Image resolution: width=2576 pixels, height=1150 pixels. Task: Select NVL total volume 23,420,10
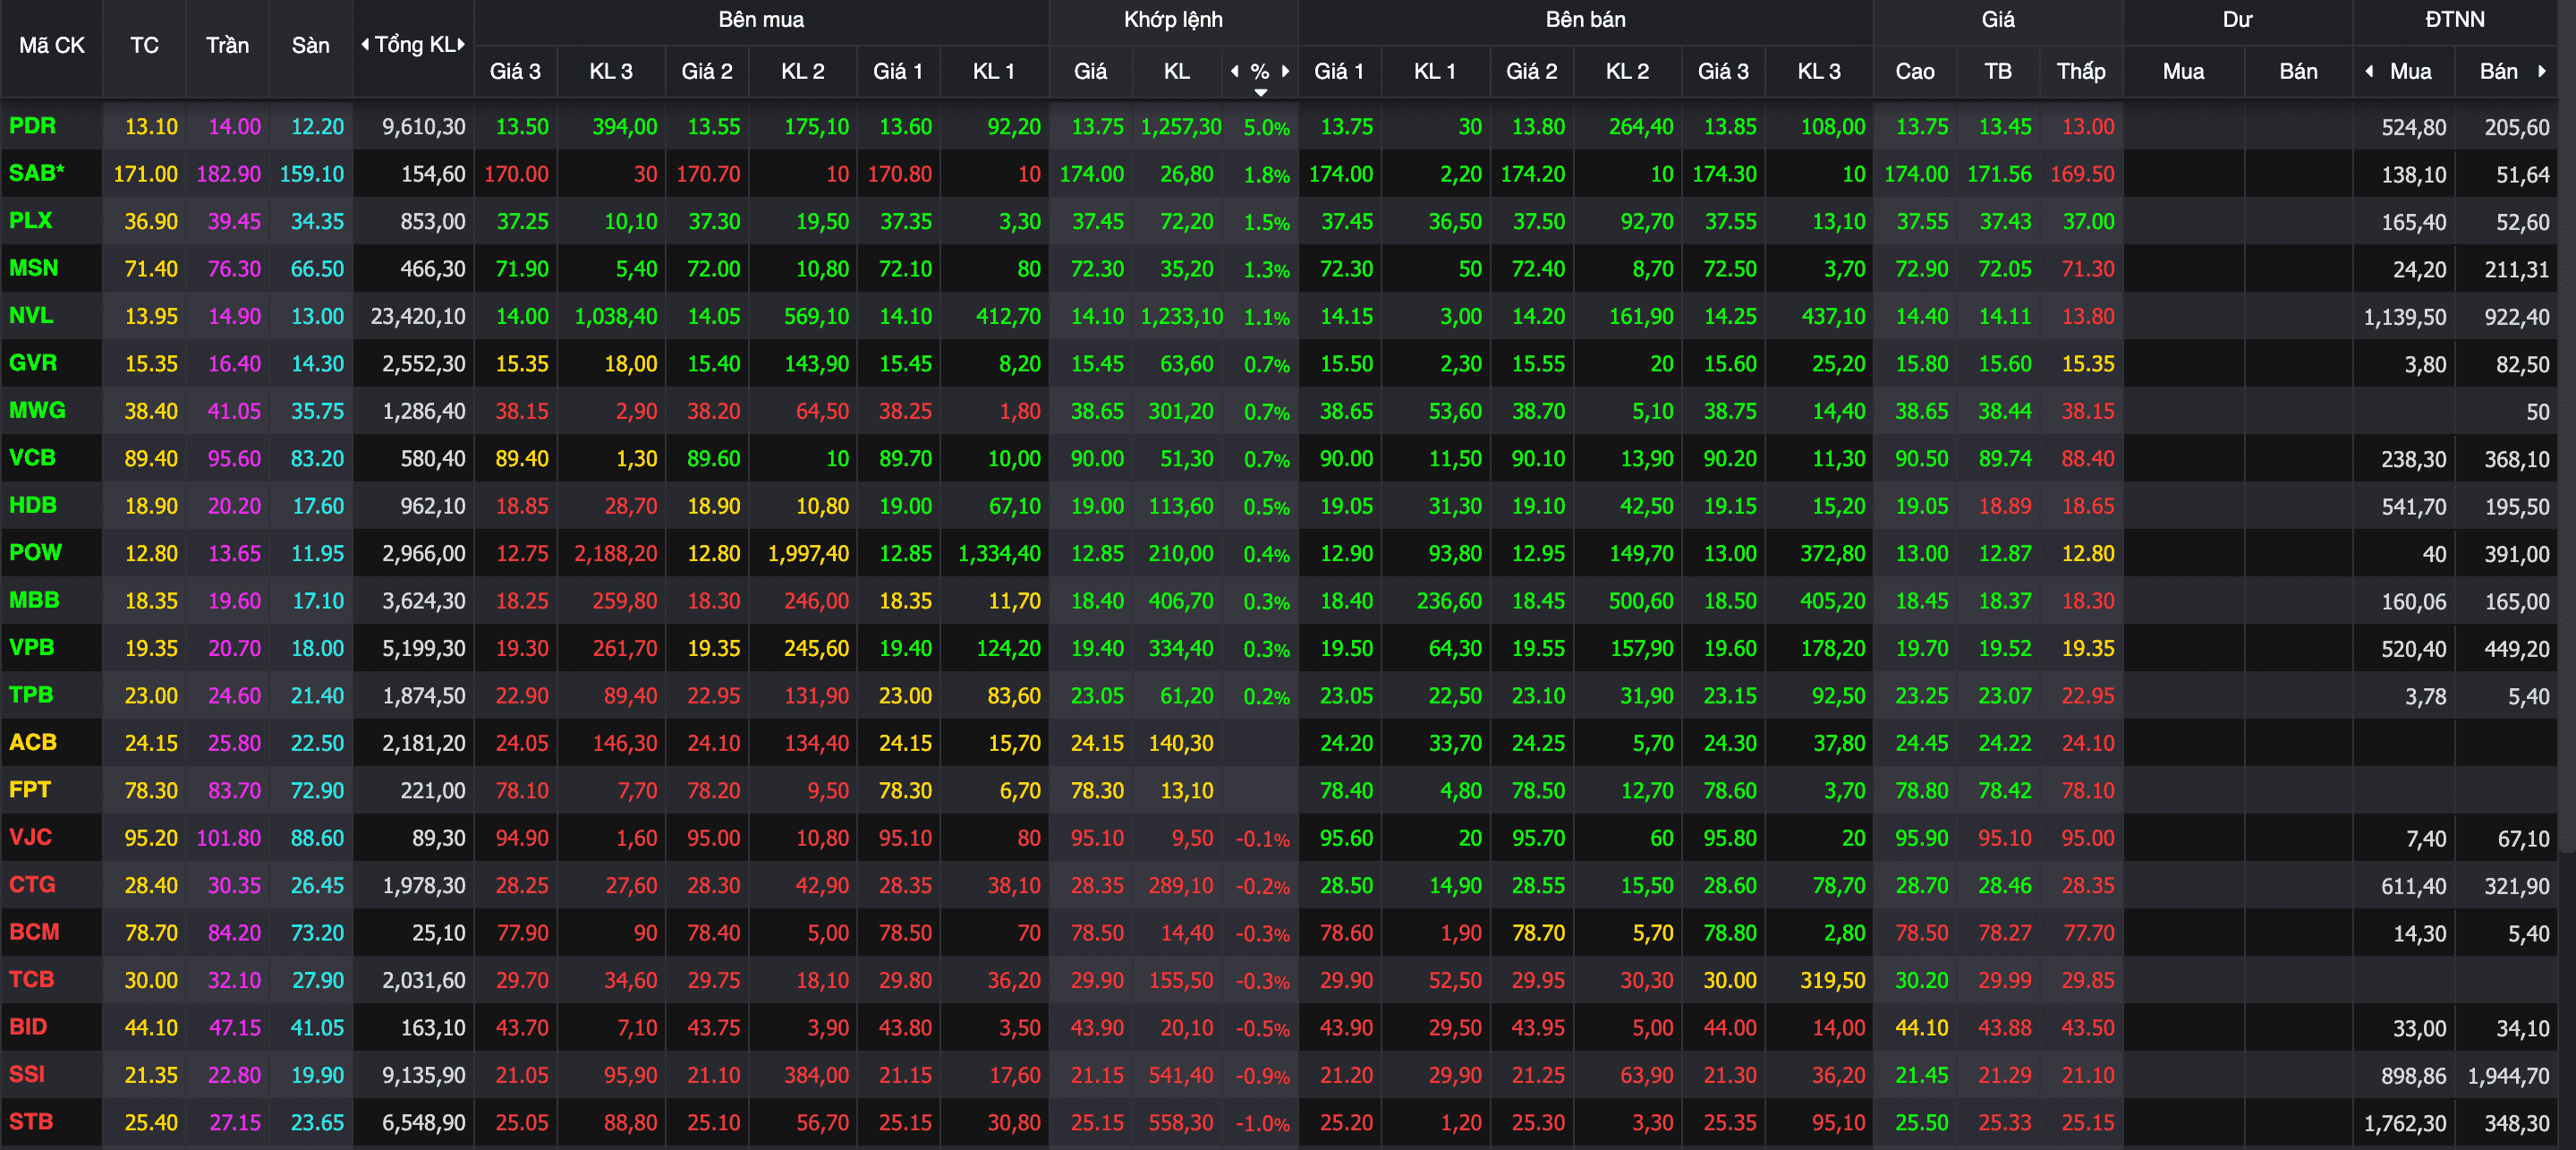point(417,316)
